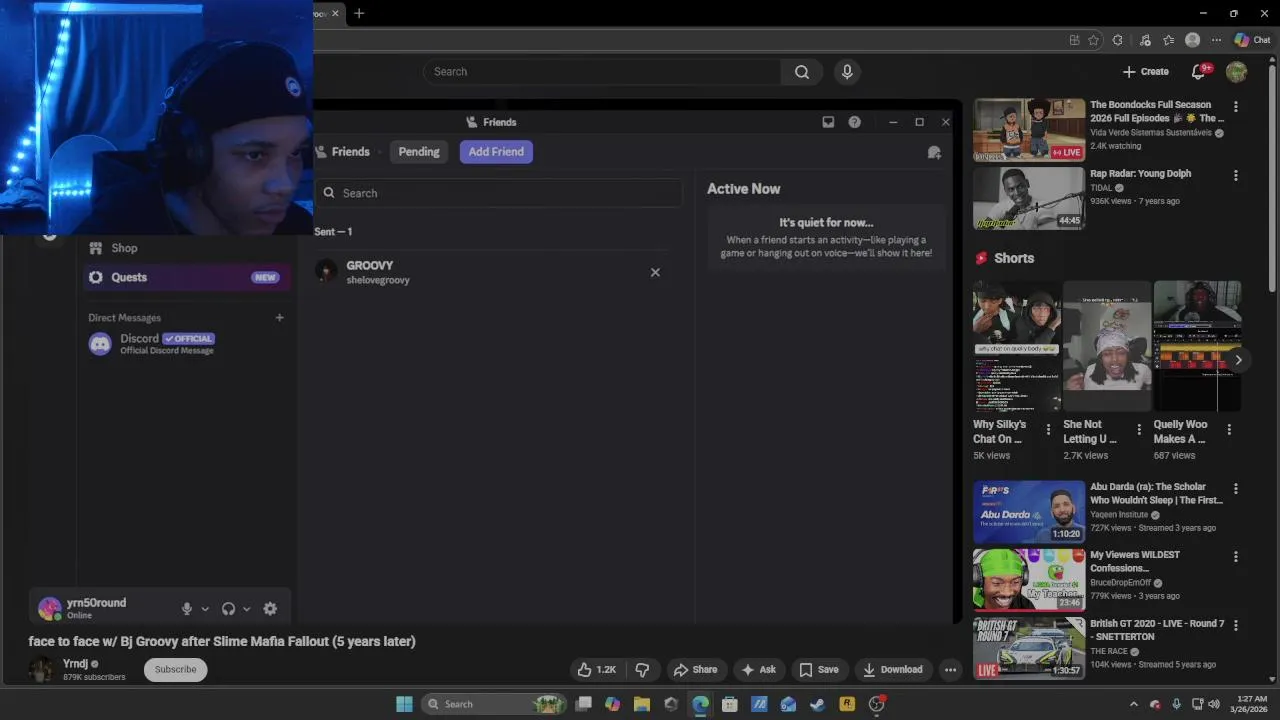The image size is (1280, 720).
Task: Open File Explorer from taskbar
Action: (642, 704)
